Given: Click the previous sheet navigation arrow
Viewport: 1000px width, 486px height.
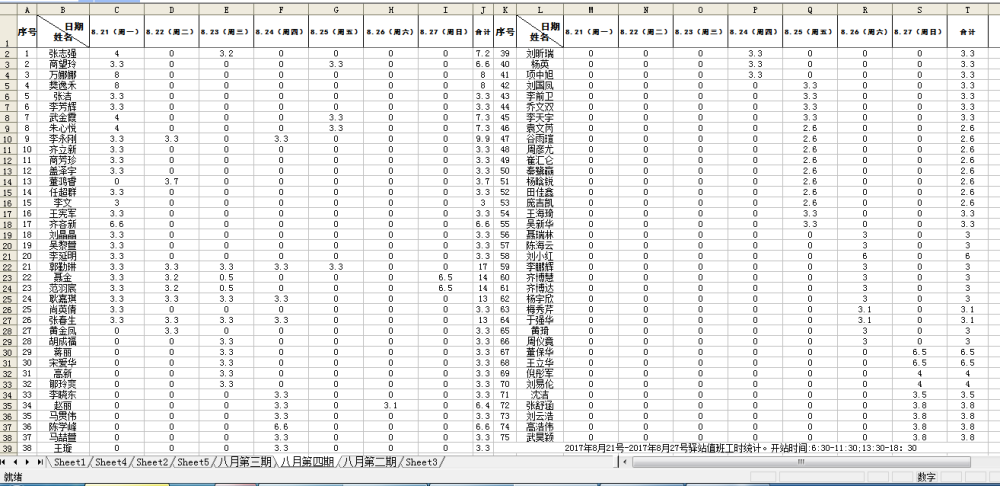Looking at the screenshot, I should [x=16, y=462].
